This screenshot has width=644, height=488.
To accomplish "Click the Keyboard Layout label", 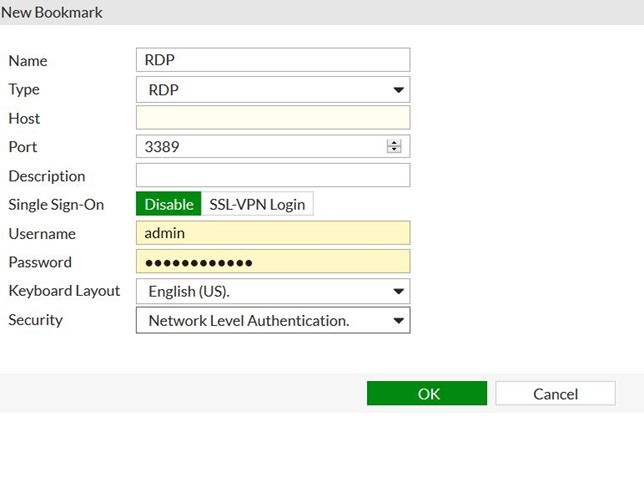I will (64, 291).
